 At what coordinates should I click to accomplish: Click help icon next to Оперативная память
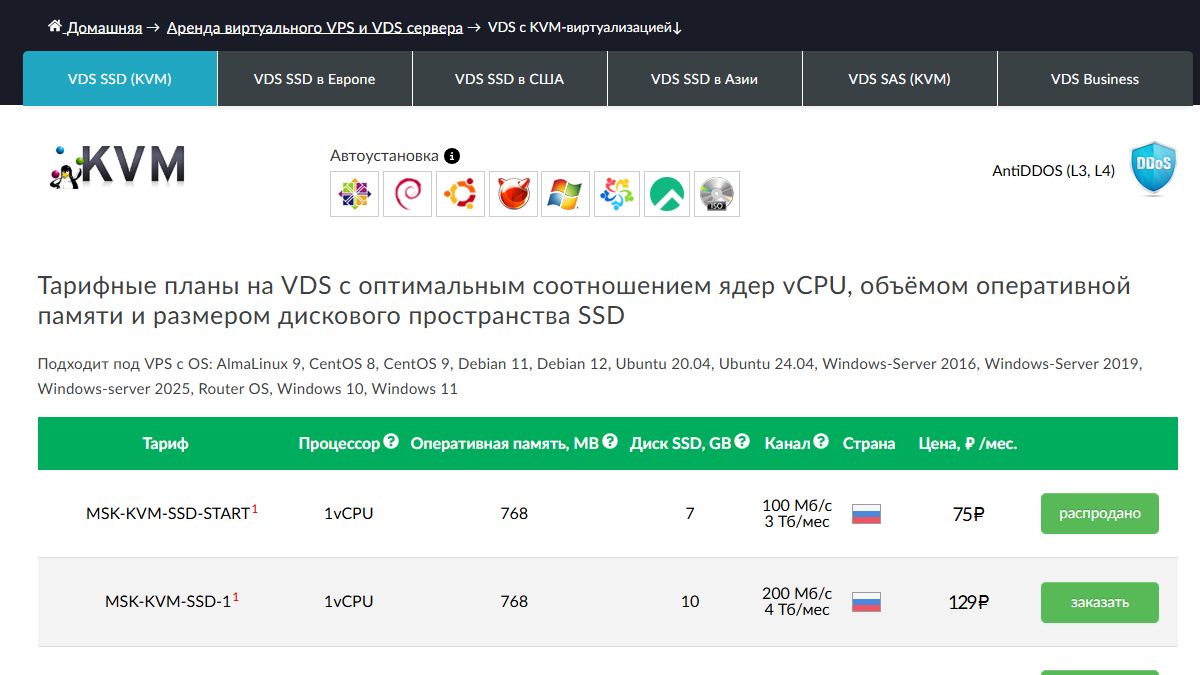coord(610,441)
